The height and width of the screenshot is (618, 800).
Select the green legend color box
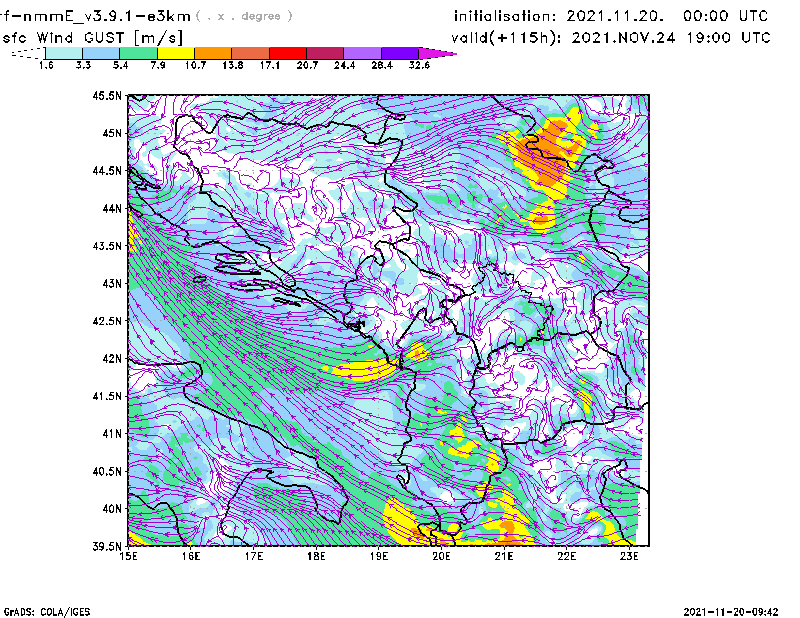[x=139, y=53]
